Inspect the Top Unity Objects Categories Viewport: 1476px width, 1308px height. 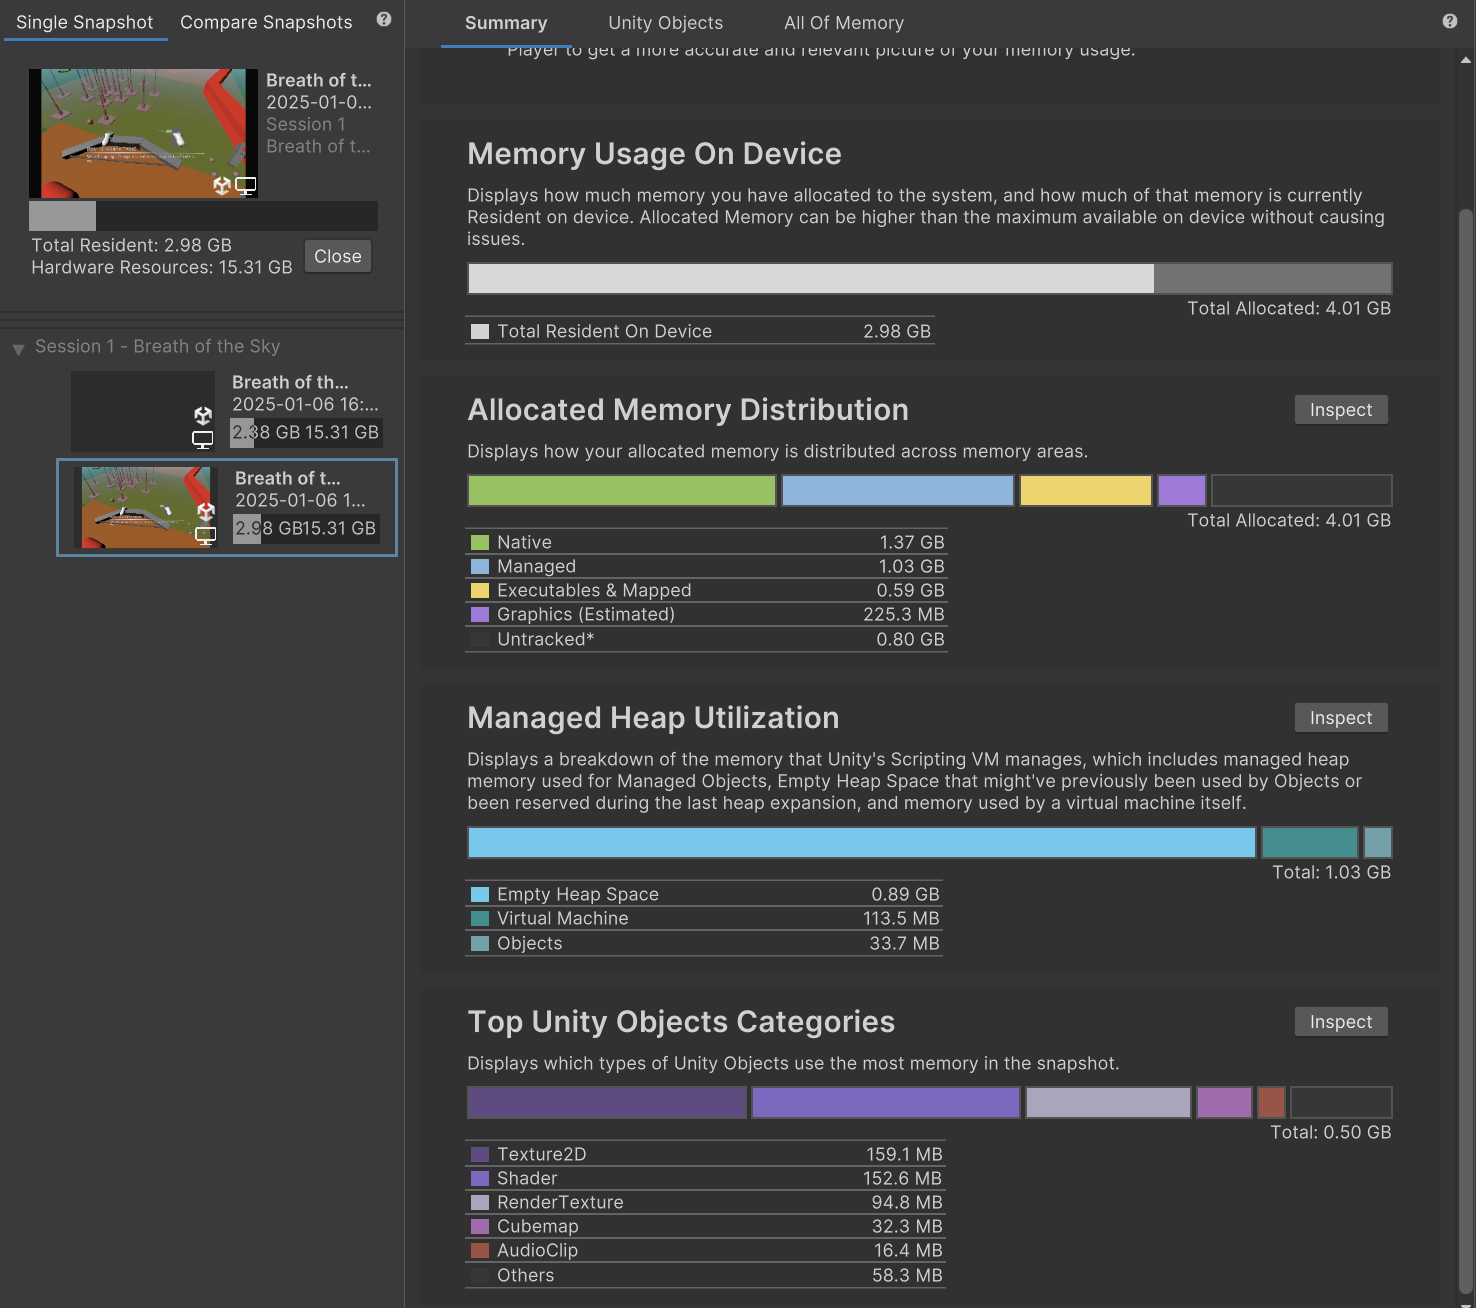click(x=1340, y=1021)
